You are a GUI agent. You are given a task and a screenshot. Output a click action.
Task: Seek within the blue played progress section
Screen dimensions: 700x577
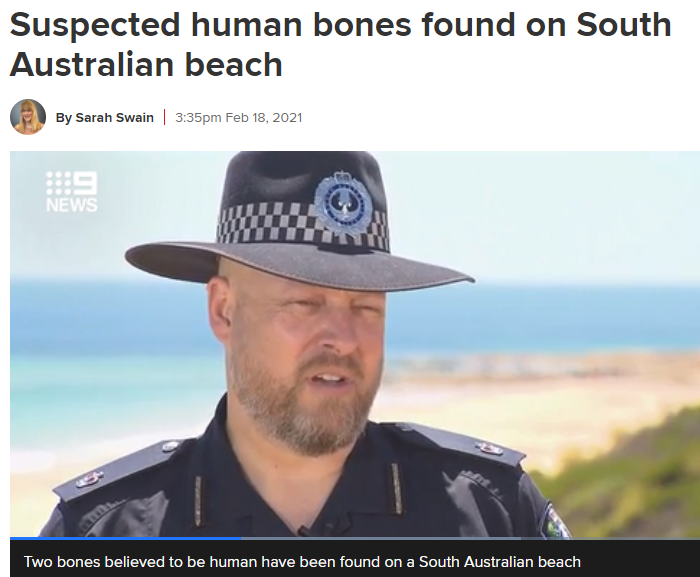pos(125,538)
